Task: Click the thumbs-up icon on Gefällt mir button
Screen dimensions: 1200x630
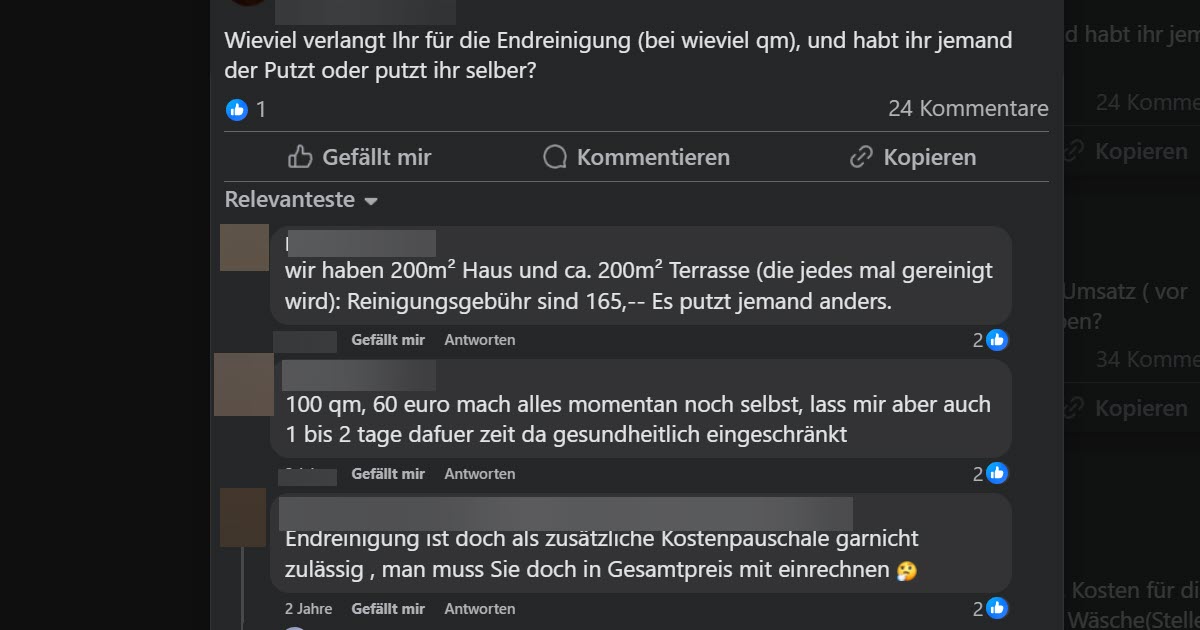Action: point(300,157)
